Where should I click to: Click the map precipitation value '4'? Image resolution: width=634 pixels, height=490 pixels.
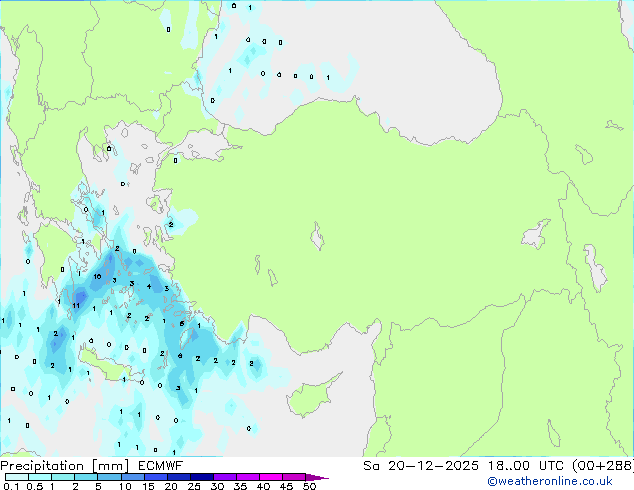tap(149, 287)
